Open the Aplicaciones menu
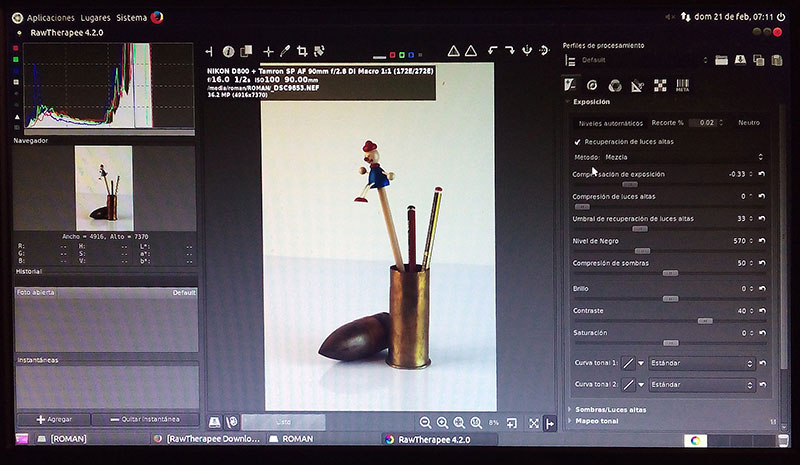The width and height of the screenshot is (800, 465). coord(50,18)
